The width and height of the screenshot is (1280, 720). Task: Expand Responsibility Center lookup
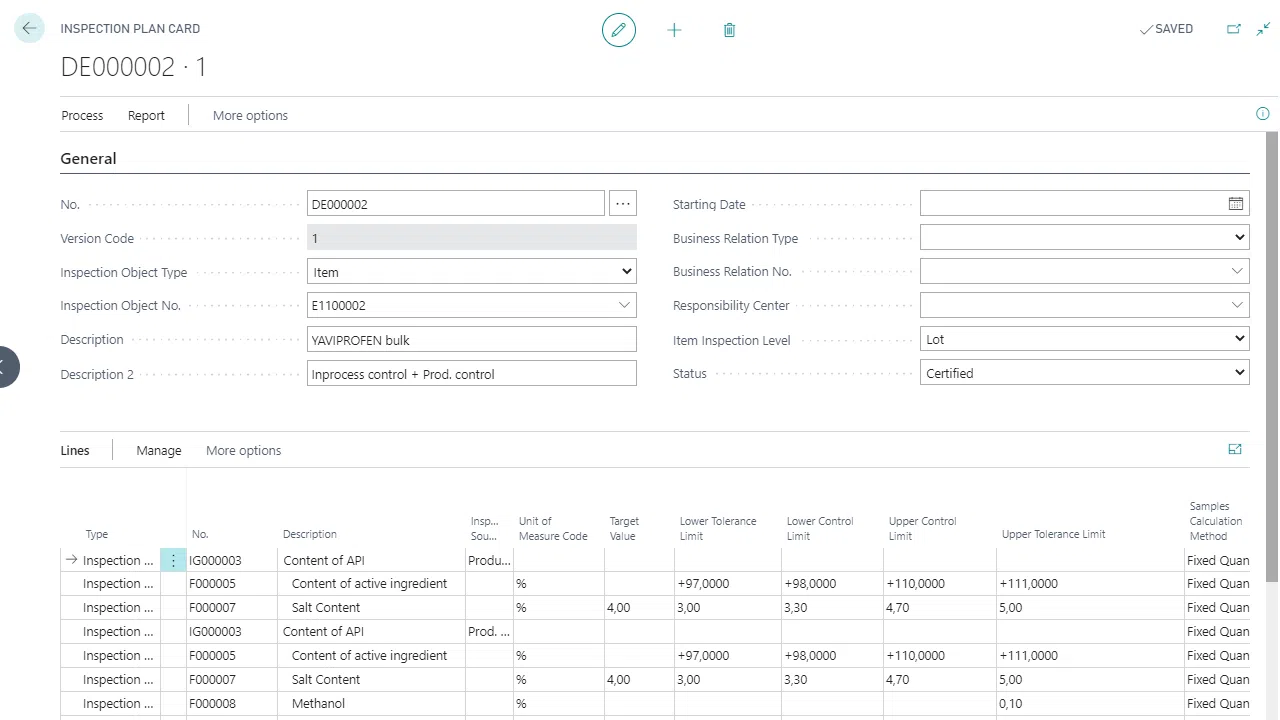[1237, 305]
